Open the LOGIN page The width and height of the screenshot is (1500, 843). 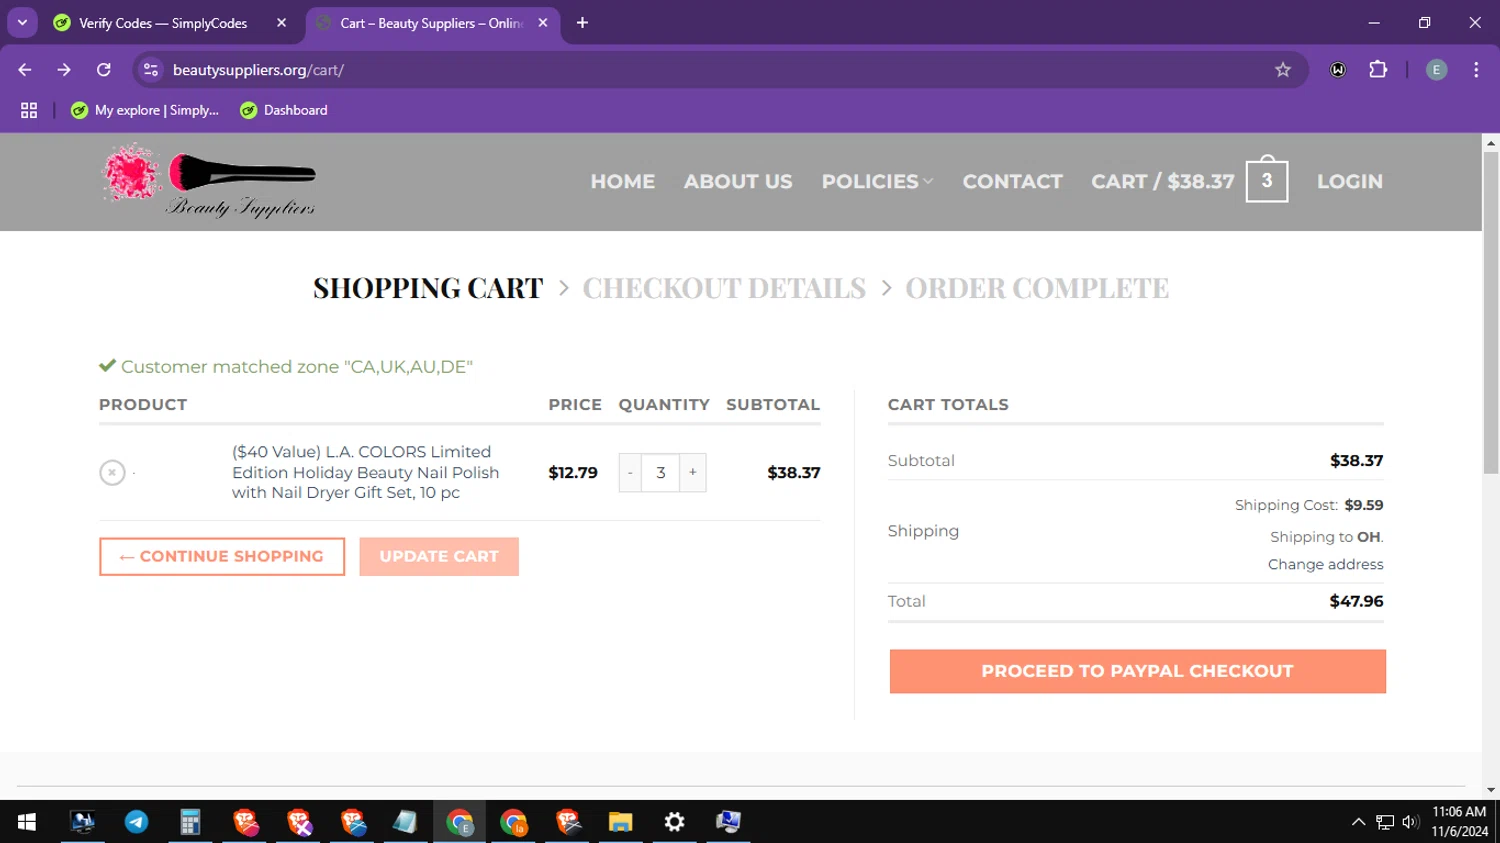tap(1350, 181)
